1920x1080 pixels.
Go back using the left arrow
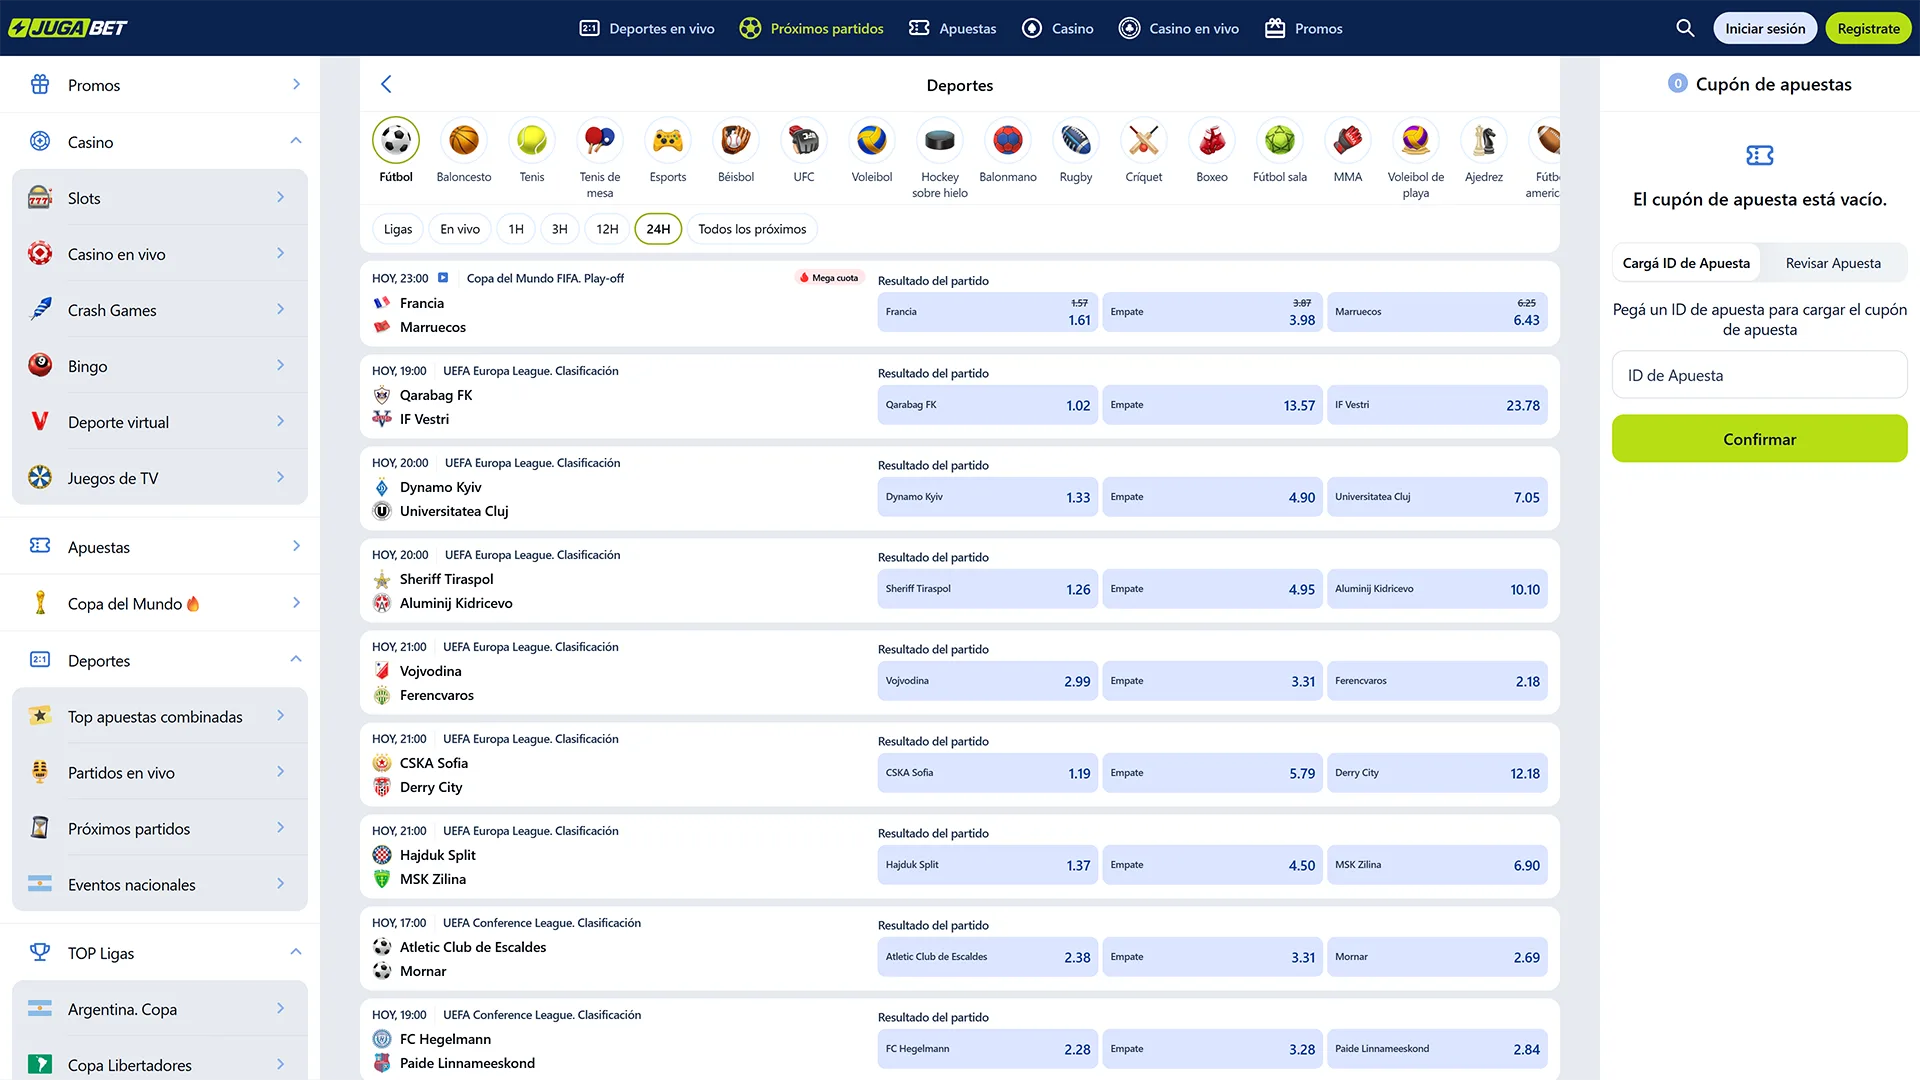click(386, 85)
